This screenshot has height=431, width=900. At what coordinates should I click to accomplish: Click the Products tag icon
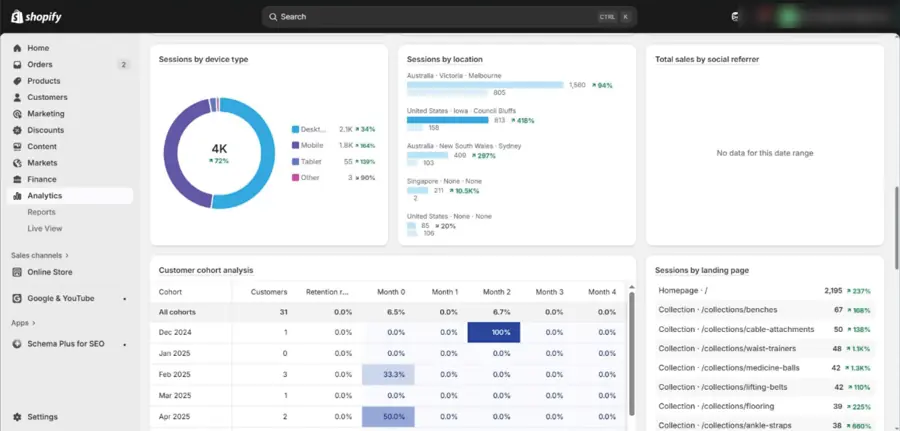coord(17,81)
